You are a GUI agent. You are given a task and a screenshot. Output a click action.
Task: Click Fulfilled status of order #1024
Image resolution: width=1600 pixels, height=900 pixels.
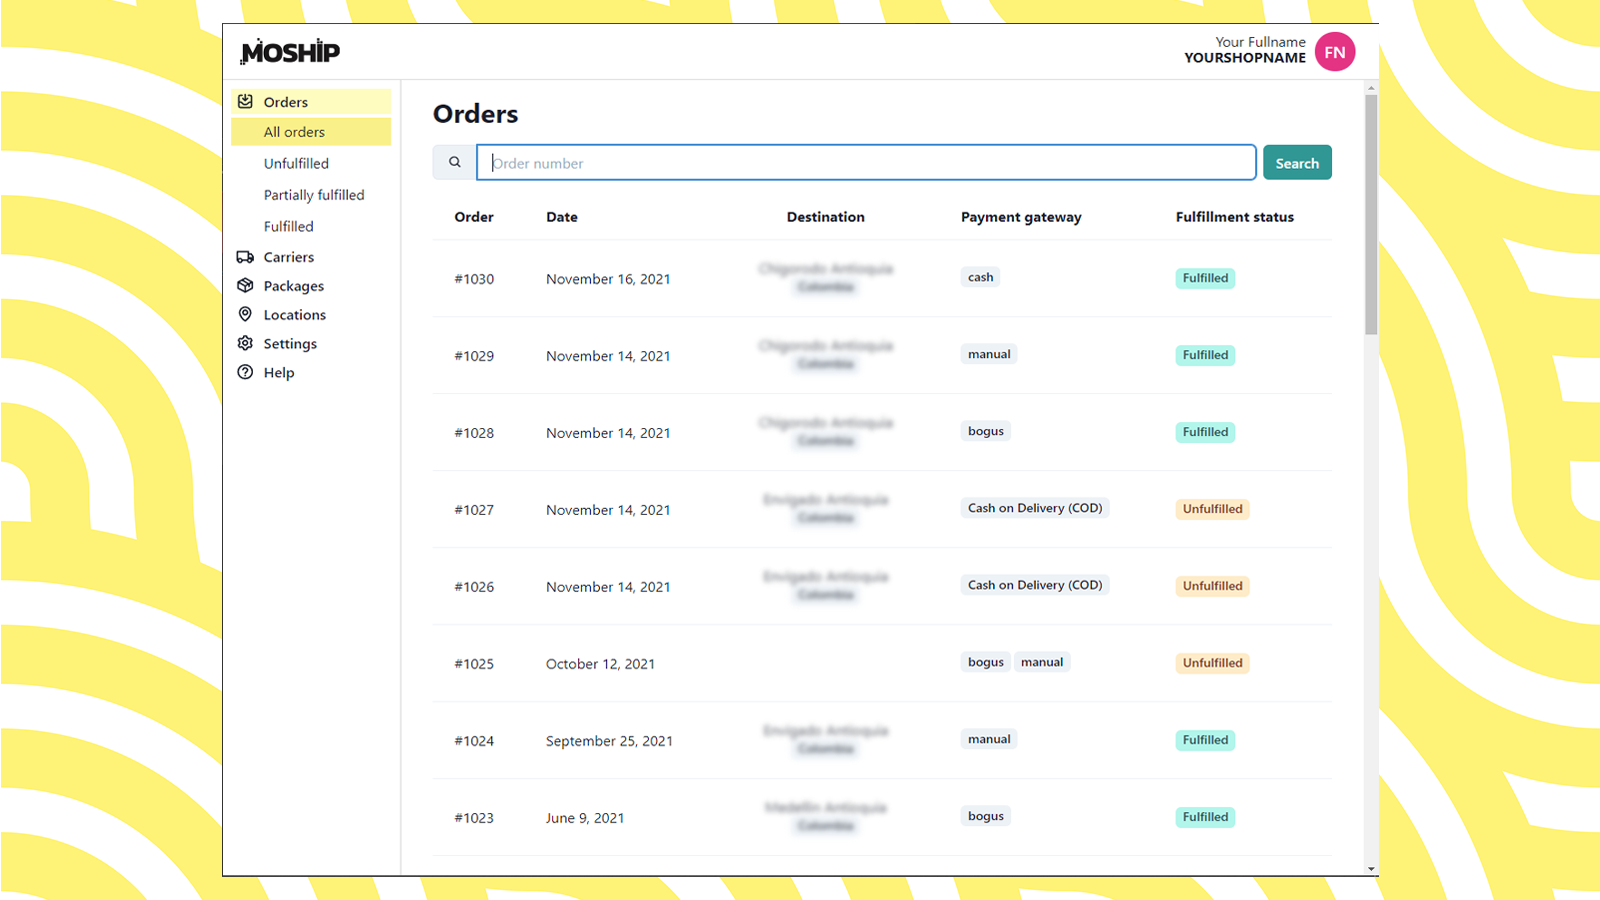click(x=1205, y=740)
